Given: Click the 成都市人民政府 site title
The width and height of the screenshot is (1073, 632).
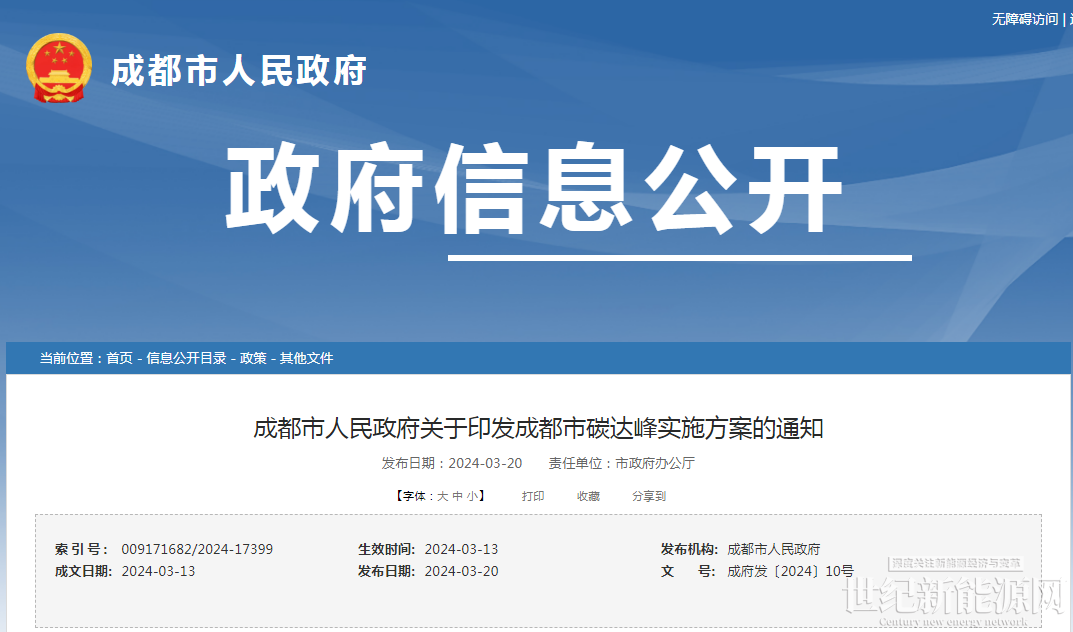Looking at the screenshot, I should [239, 71].
